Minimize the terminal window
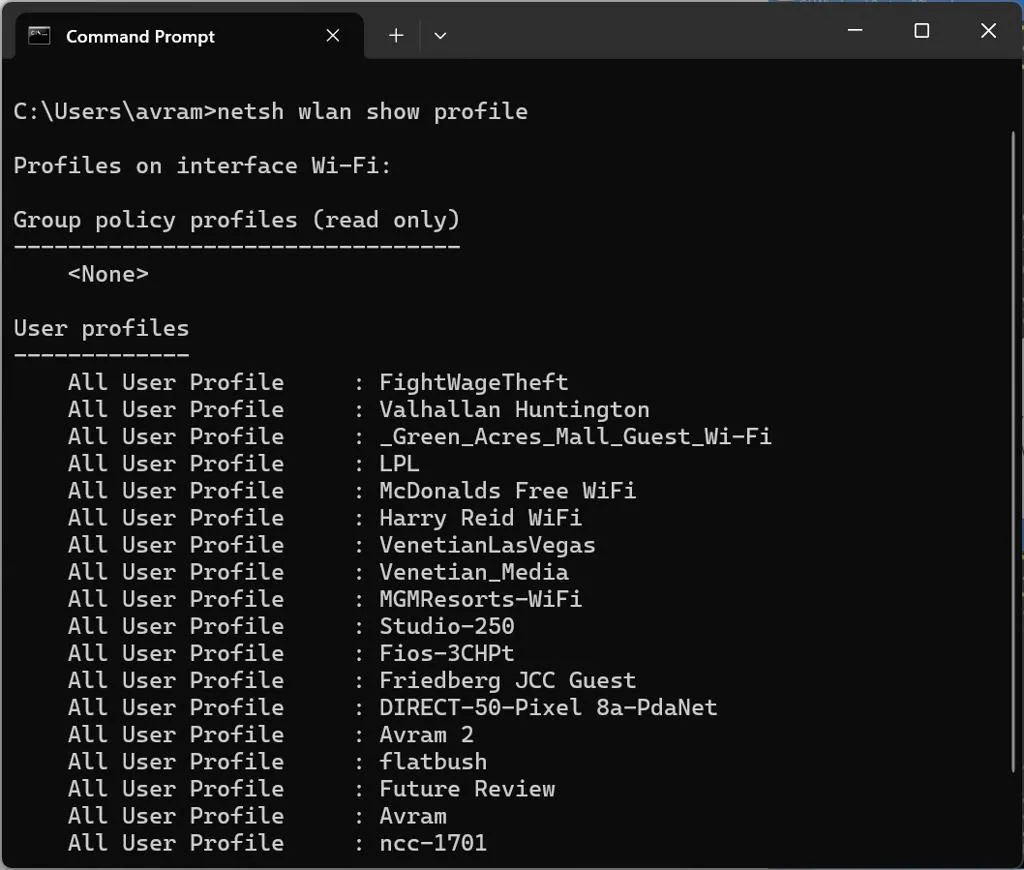 [855, 30]
